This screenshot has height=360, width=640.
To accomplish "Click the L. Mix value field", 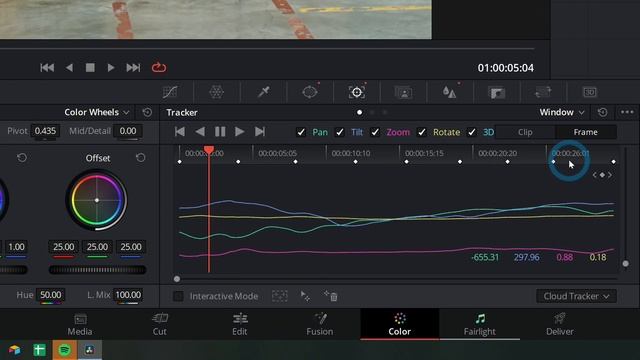I will (x=128, y=295).
